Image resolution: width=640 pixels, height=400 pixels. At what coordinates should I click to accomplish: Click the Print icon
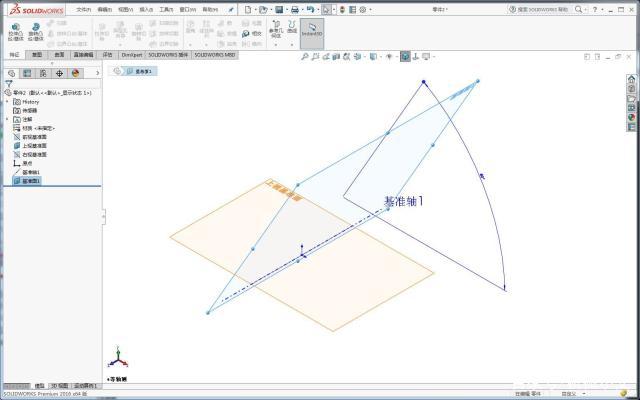[295, 9]
